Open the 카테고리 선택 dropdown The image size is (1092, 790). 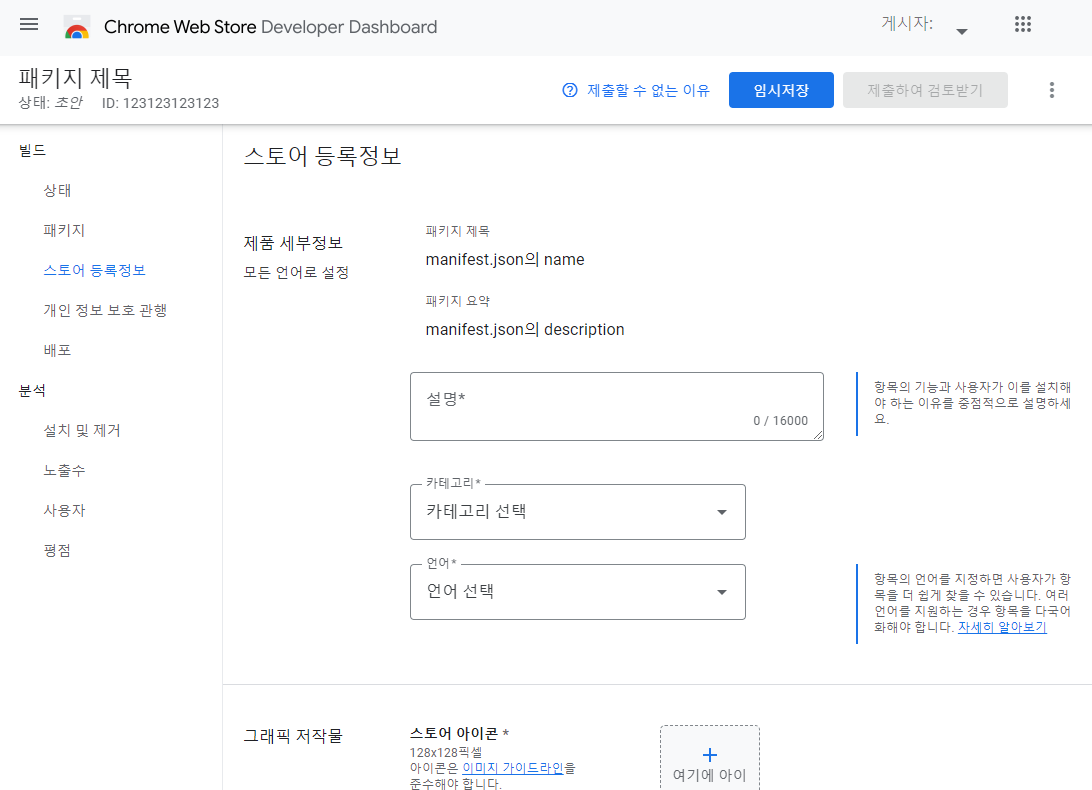[x=578, y=512]
